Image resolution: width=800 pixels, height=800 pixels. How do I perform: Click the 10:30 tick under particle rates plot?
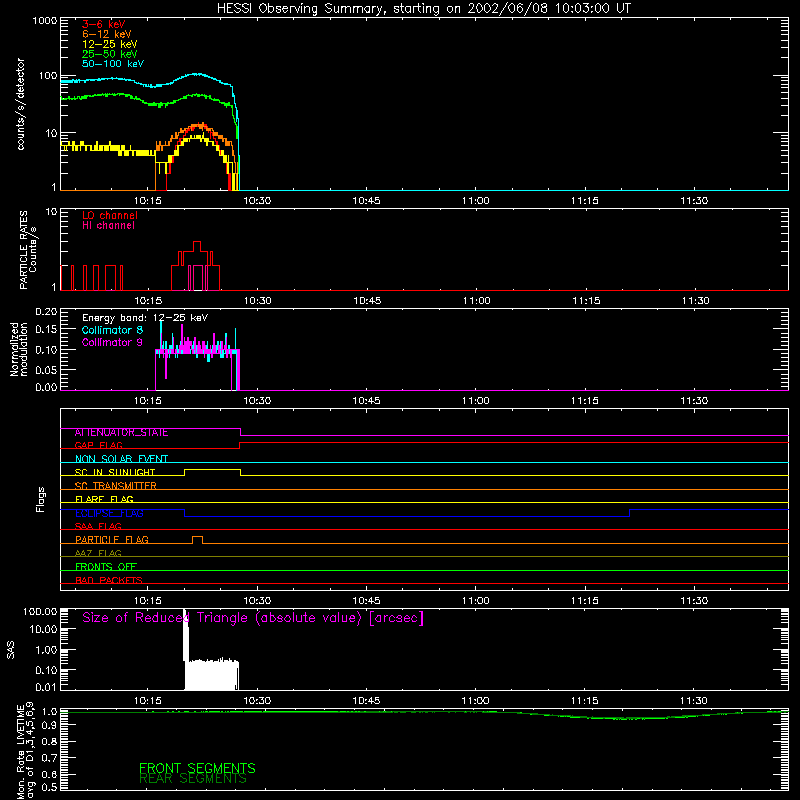click(x=258, y=301)
